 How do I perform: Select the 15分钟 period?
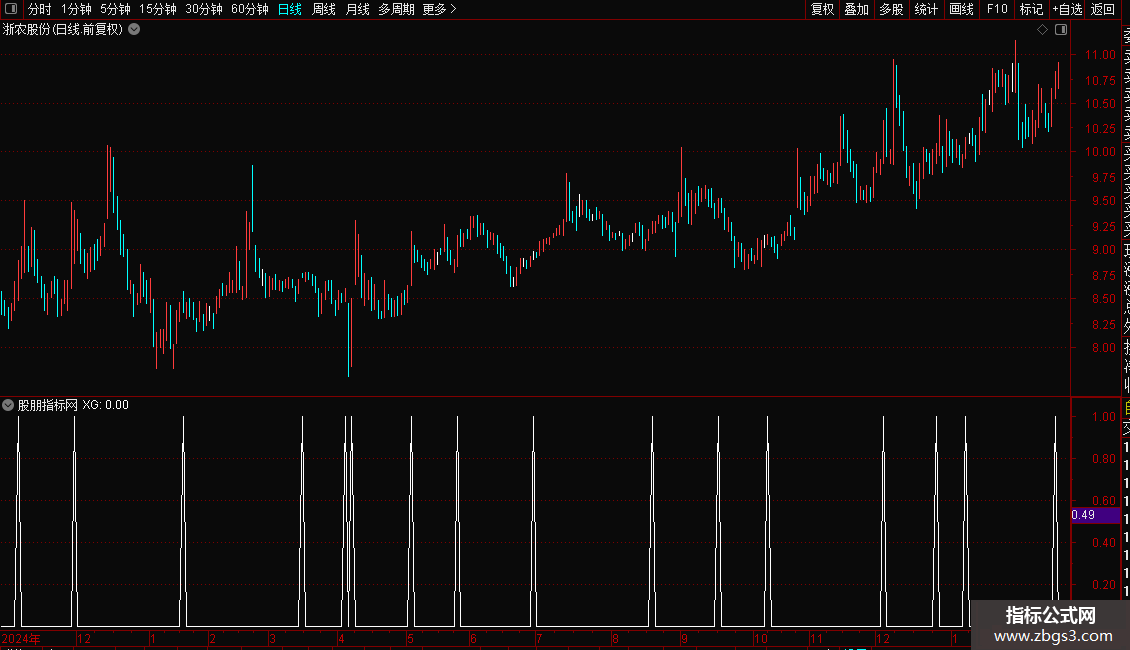coord(157,9)
